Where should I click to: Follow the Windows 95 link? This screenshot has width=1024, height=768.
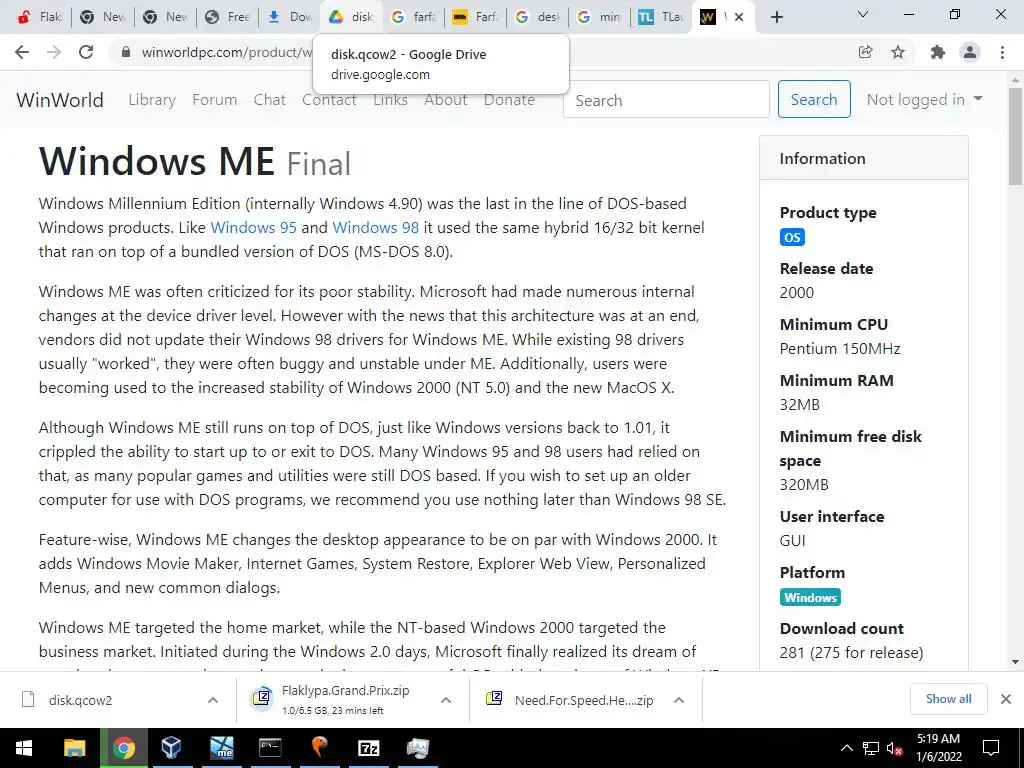(253, 227)
